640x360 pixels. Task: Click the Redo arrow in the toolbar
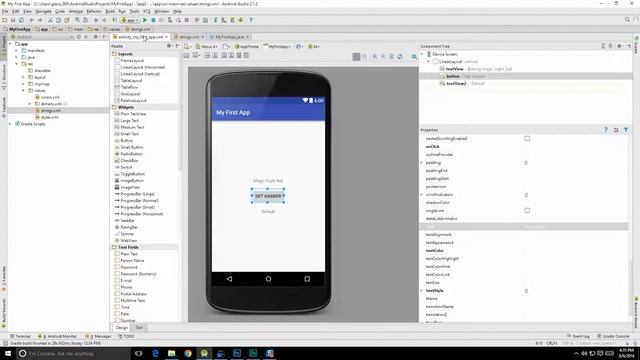(x=40, y=20)
